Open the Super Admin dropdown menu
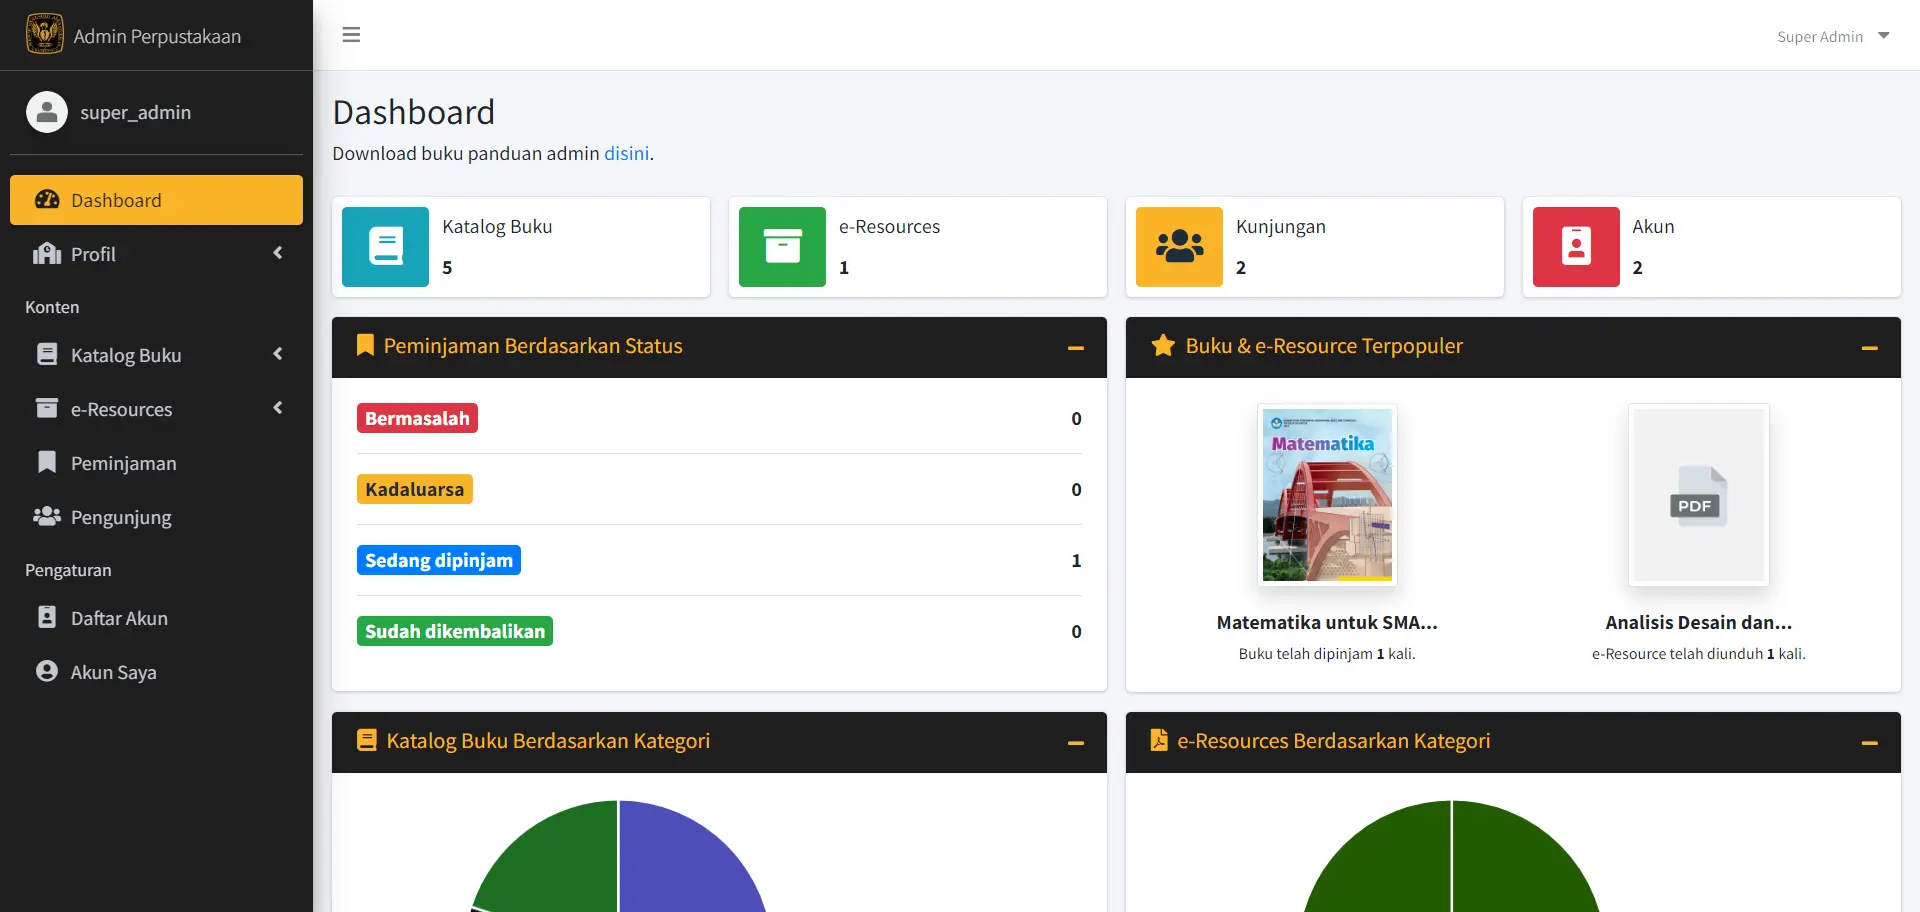The image size is (1920, 912). coord(1832,36)
